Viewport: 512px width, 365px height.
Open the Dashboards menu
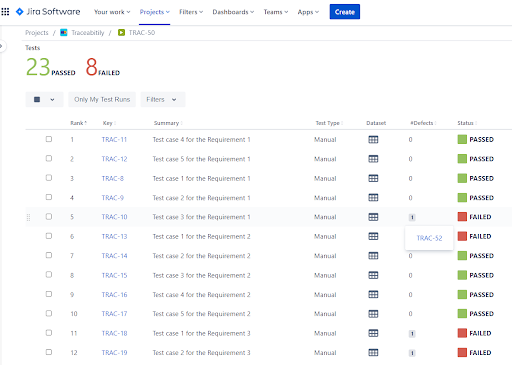pyautogui.click(x=233, y=12)
